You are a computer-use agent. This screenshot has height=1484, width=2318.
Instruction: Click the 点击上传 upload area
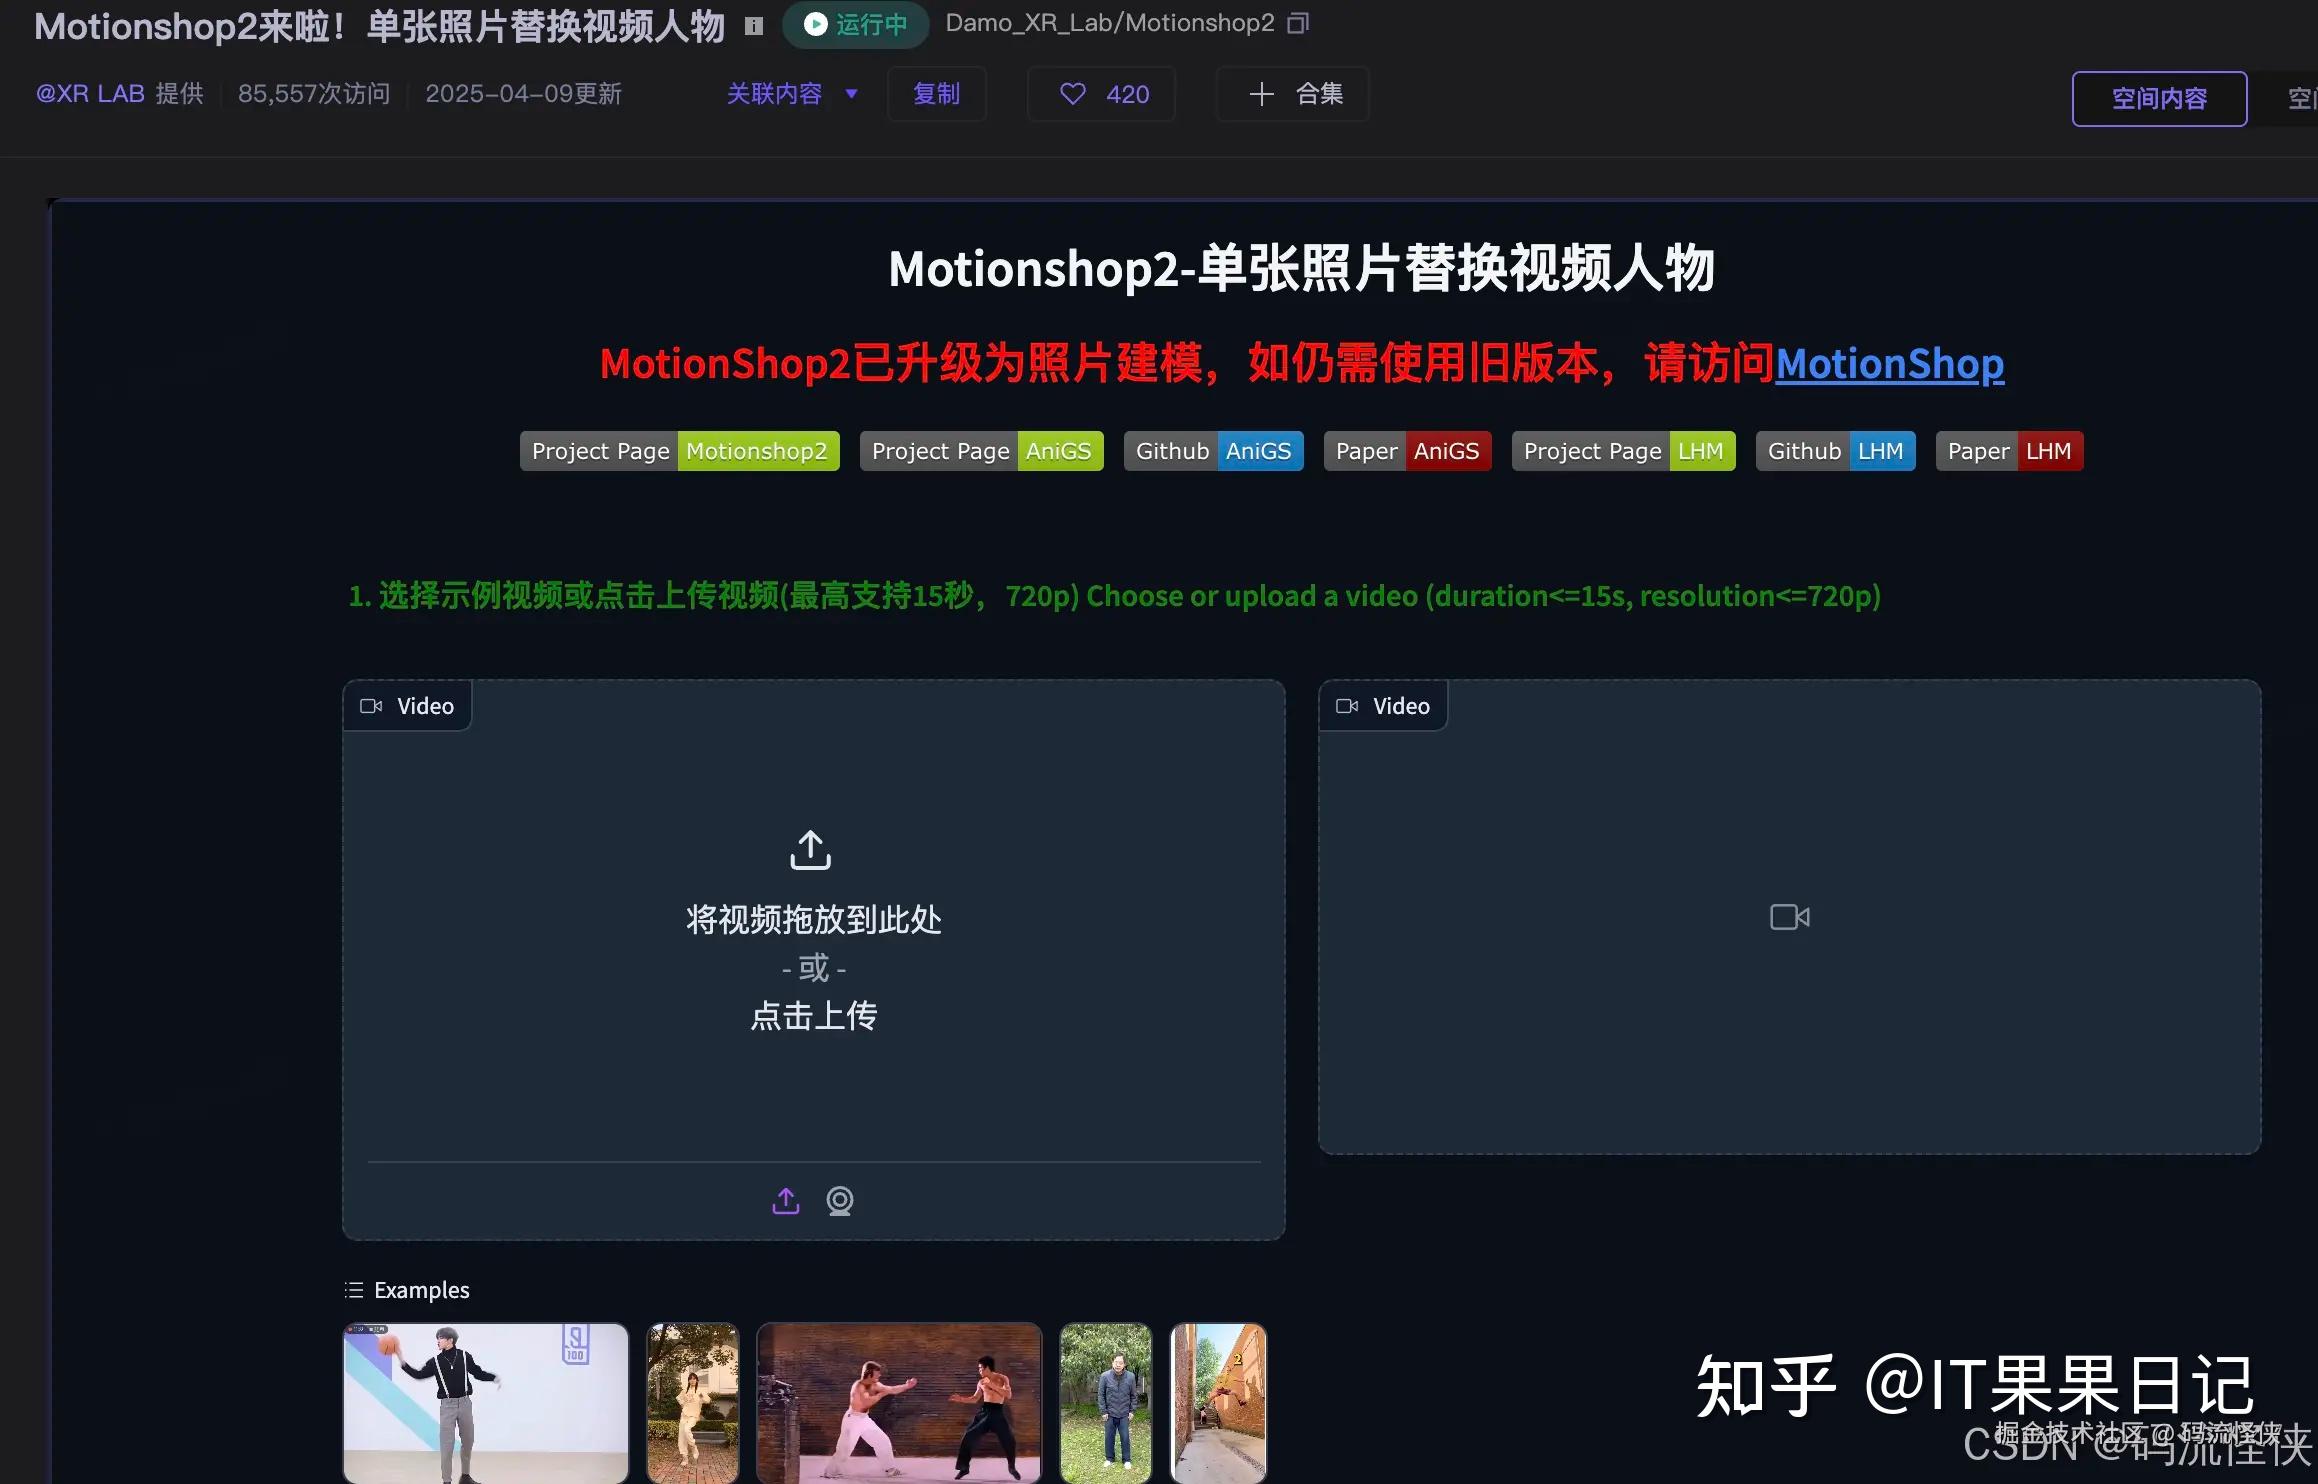pos(813,1016)
